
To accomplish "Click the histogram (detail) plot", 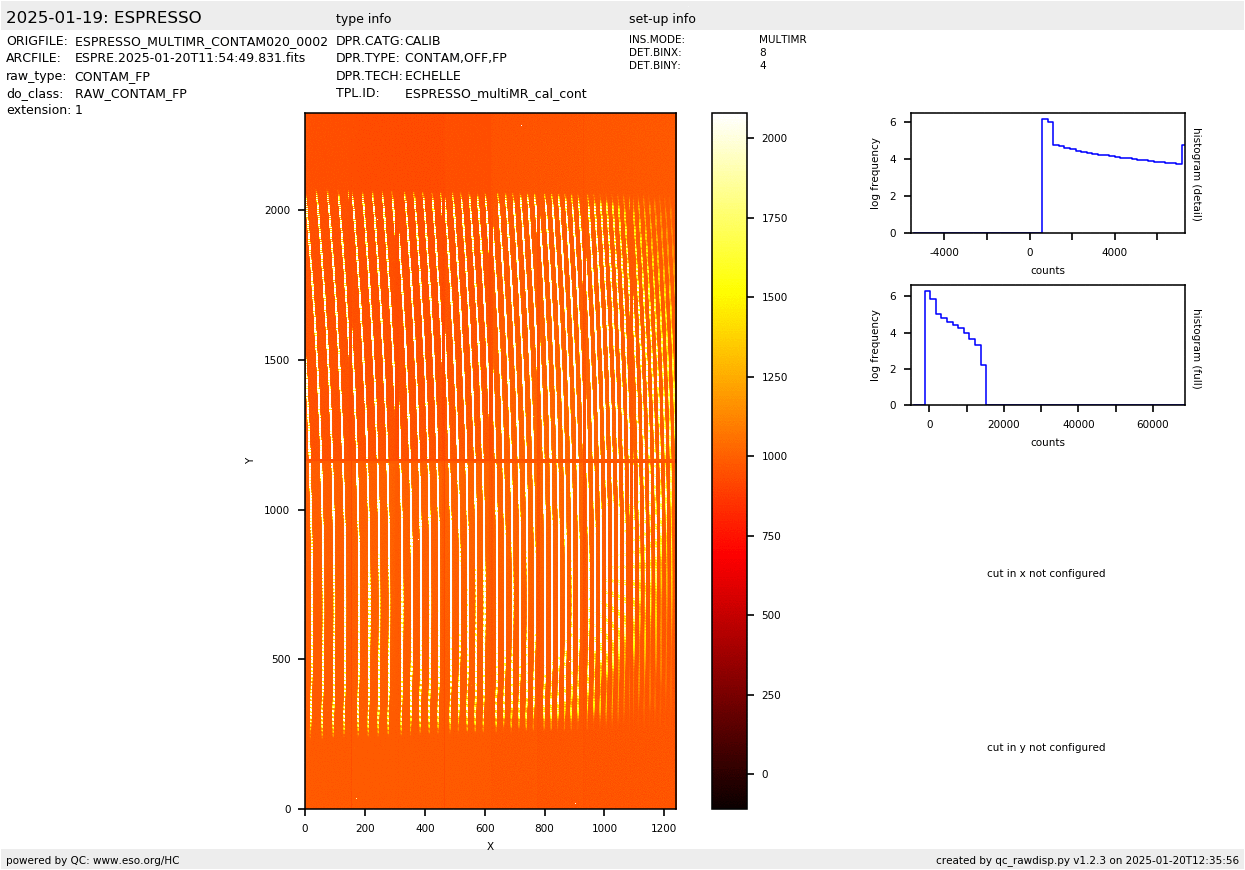I will pos(1047,173).
